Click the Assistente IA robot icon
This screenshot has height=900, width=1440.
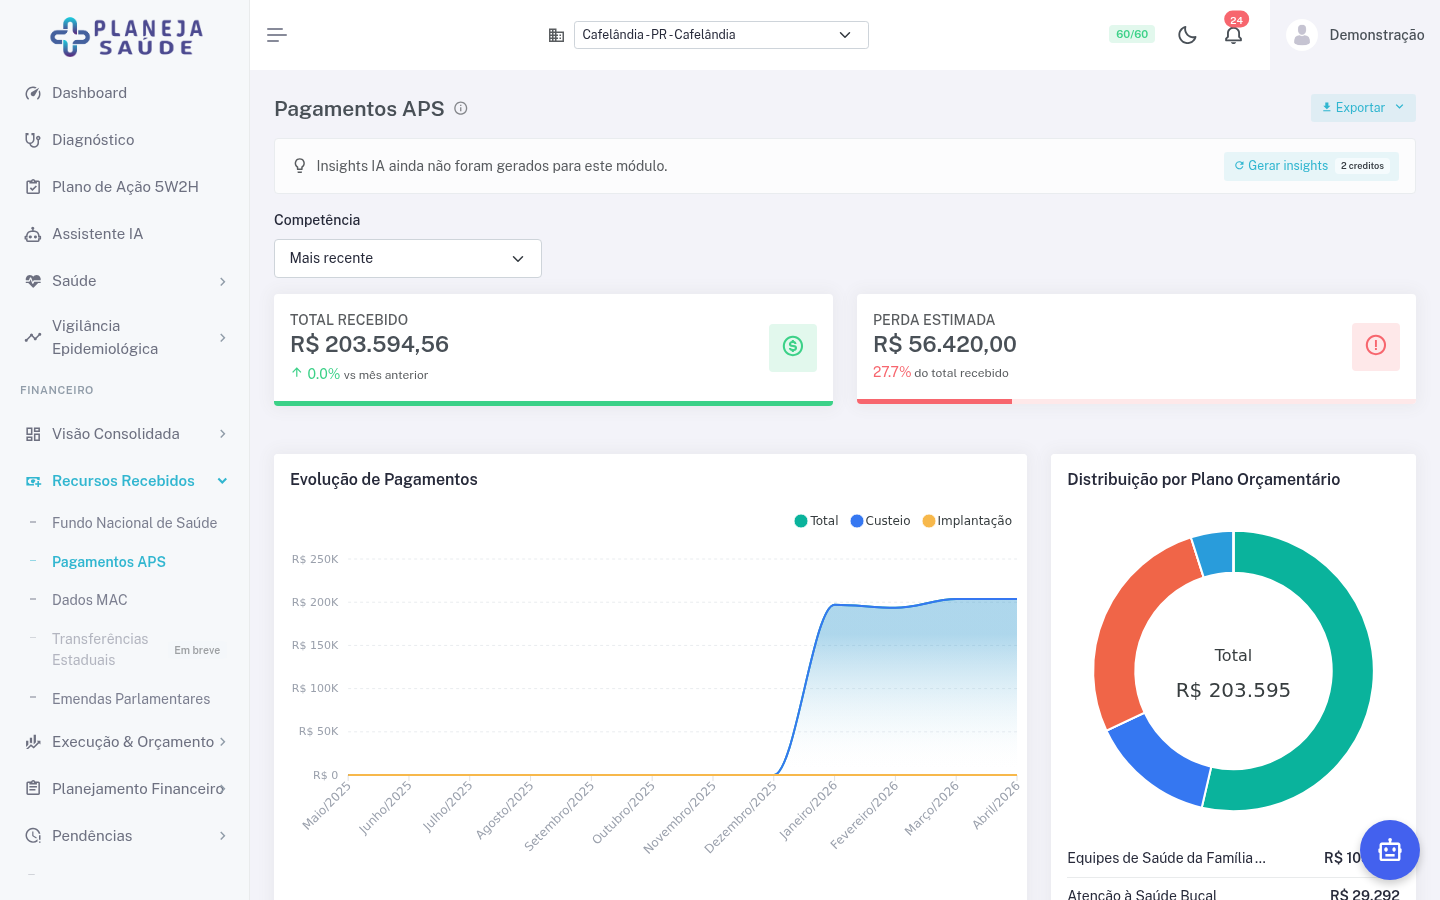pos(33,234)
